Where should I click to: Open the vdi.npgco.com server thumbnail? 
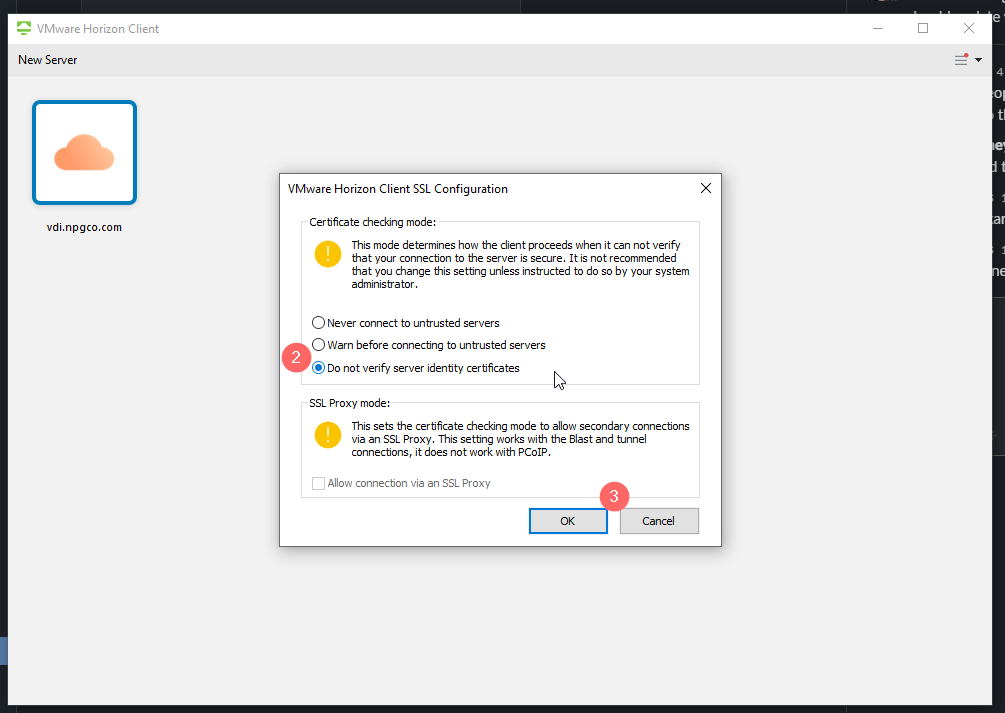pos(85,153)
